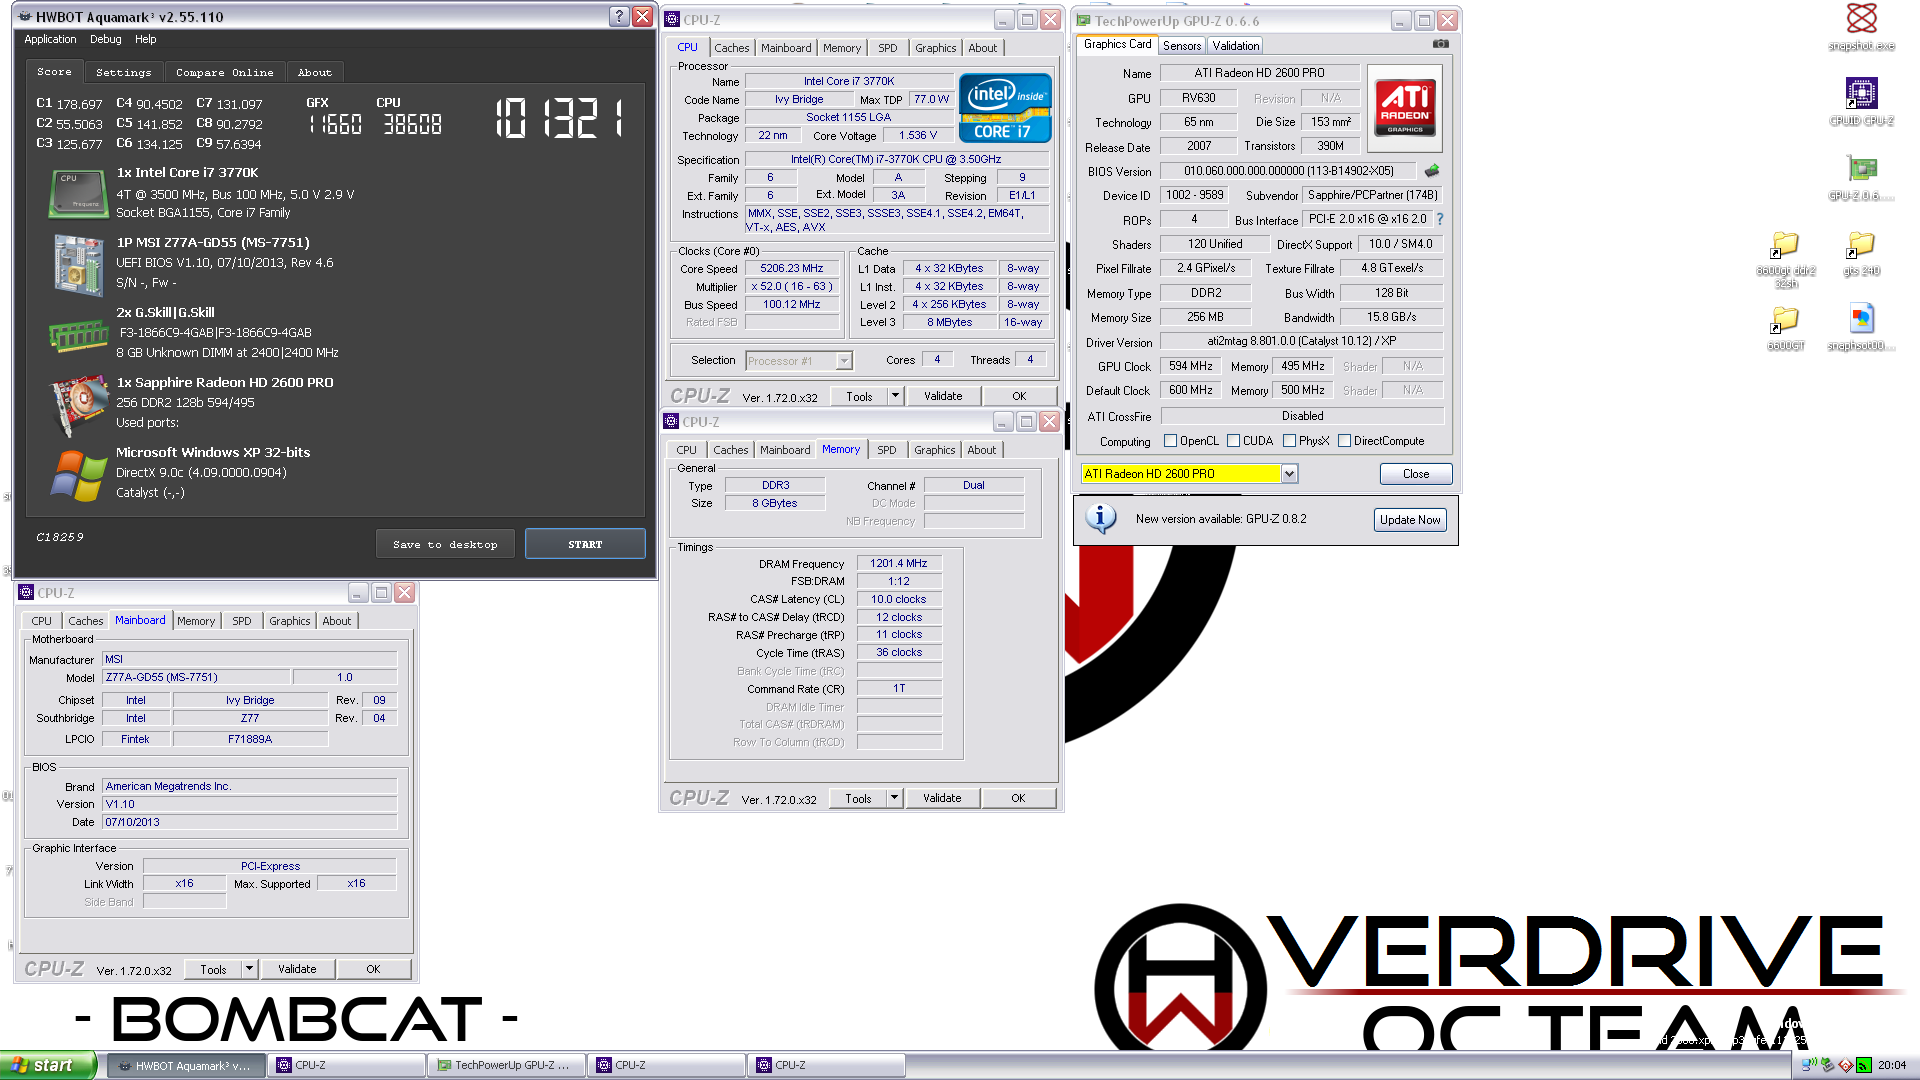The width and height of the screenshot is (1920, 1080).
Task: Toggle the CUDA checkbox in GPU-Z
Action: pos(1233,441)
